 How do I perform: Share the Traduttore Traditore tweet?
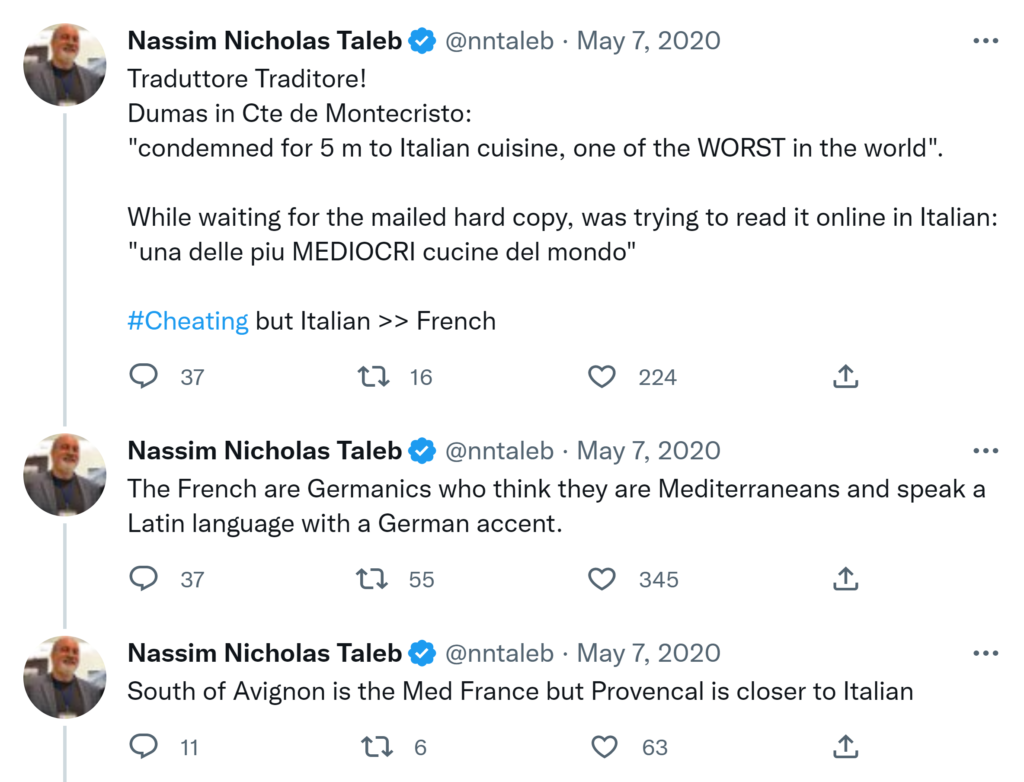pyautogui.click(x=845, y=377)
